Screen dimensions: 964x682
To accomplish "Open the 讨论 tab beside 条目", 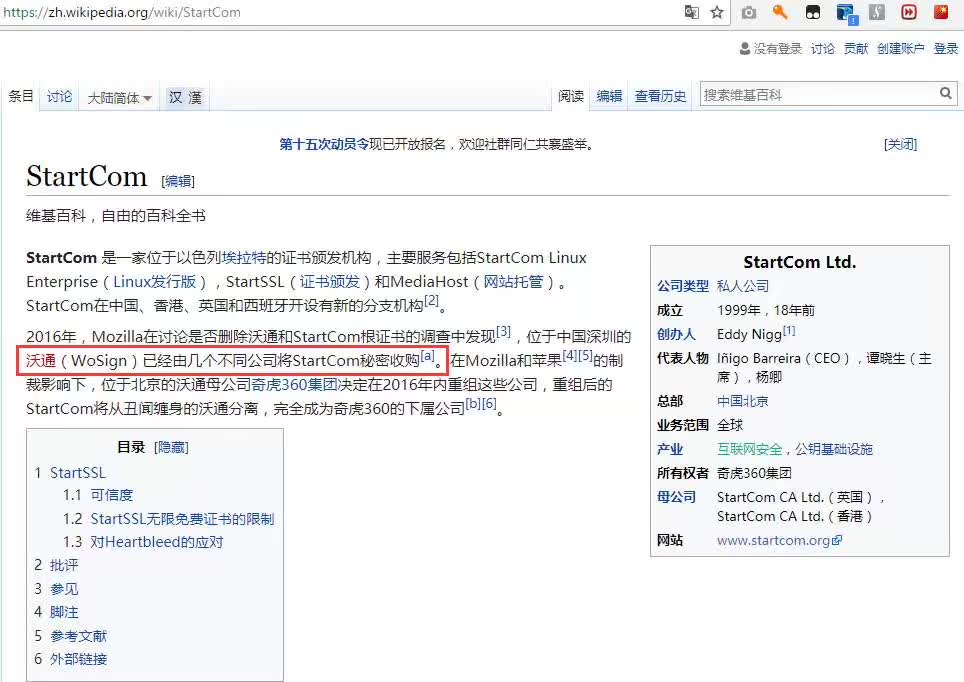I will pyautogui.click(x=59, y=97).
